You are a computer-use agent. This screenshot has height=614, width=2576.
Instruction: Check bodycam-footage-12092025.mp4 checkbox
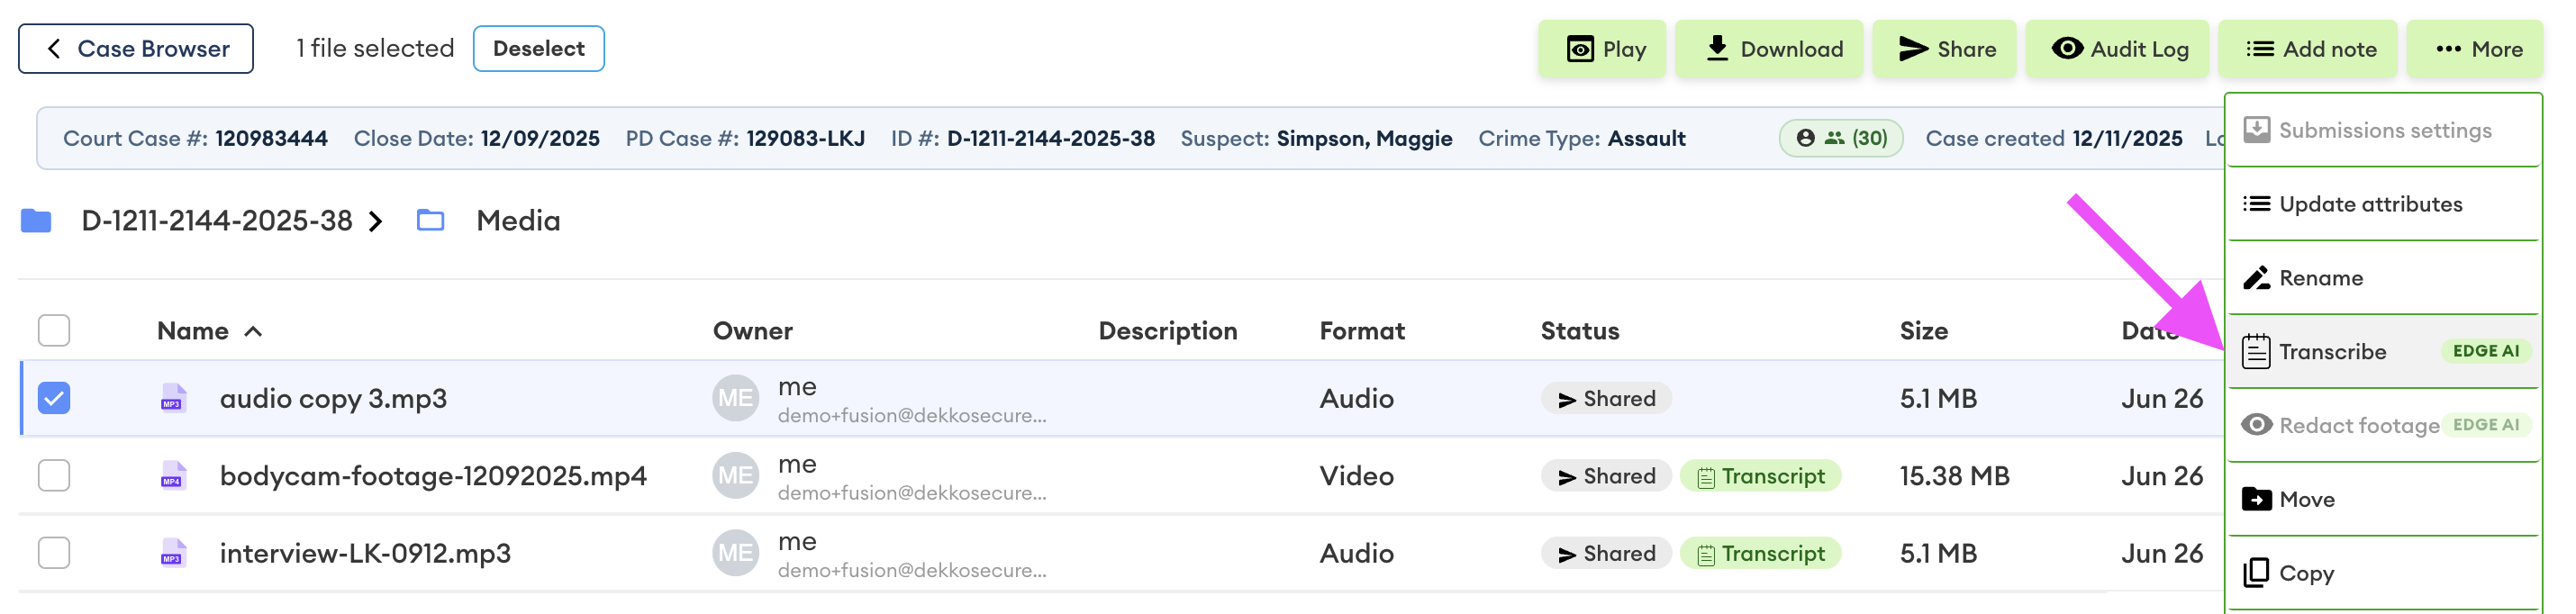(54, 476)
